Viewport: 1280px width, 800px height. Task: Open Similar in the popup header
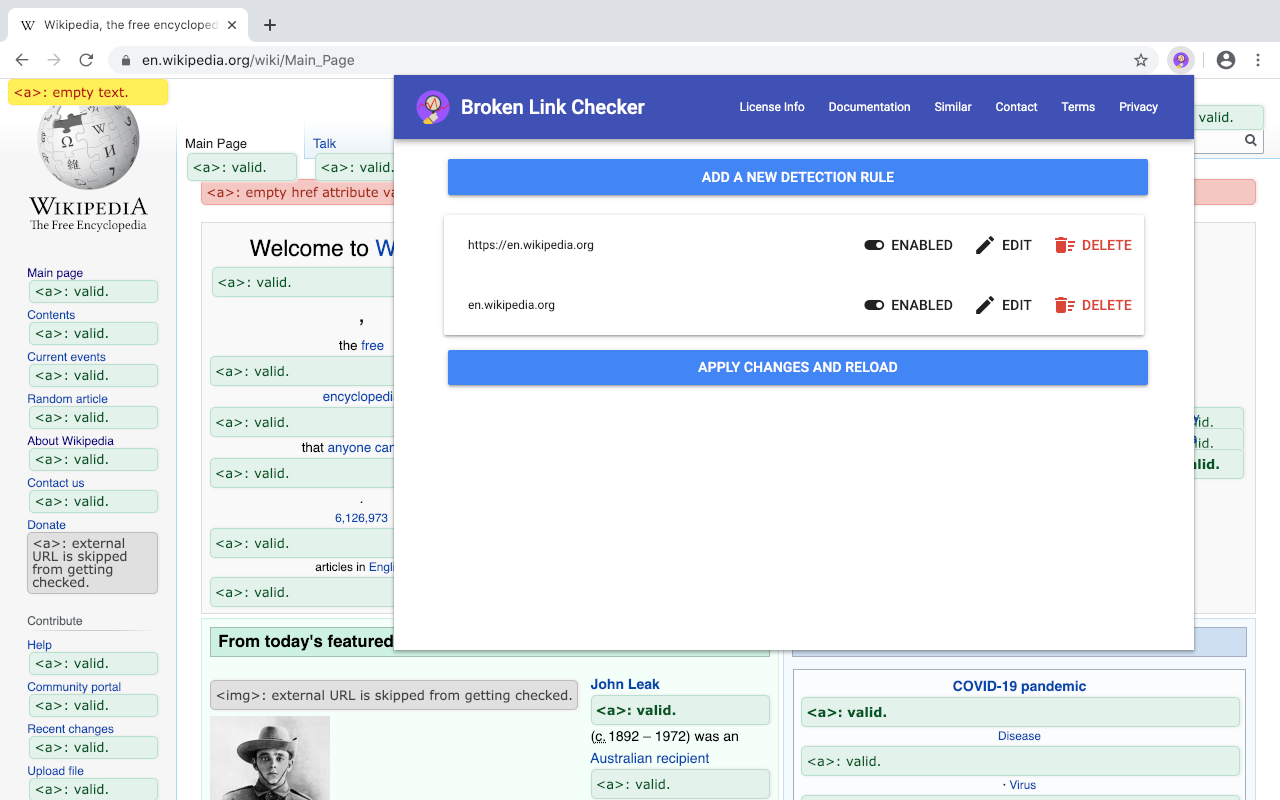point(953,107)
